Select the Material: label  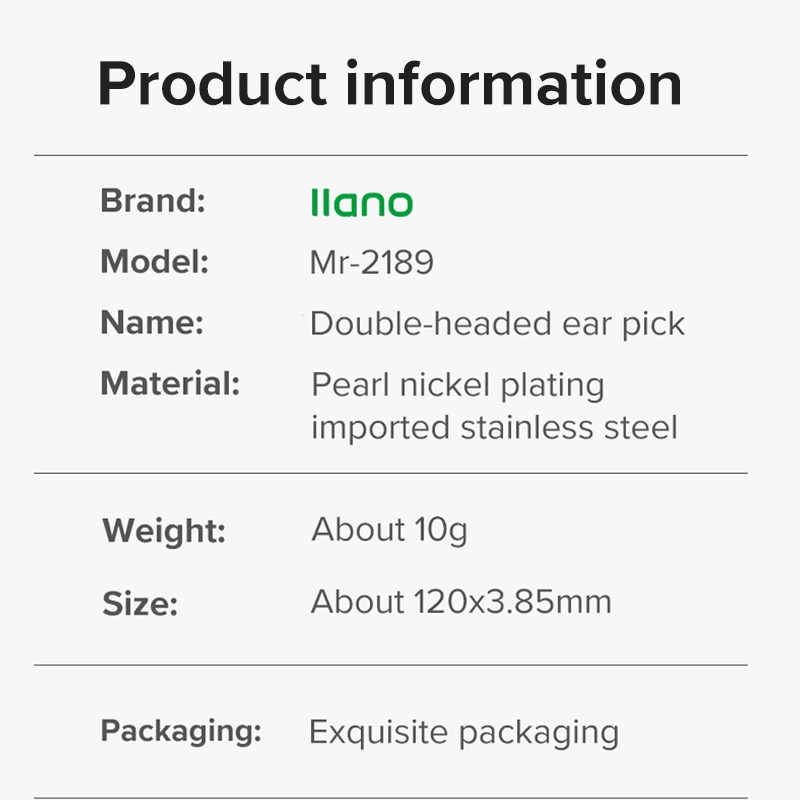[x=170, y=383]
